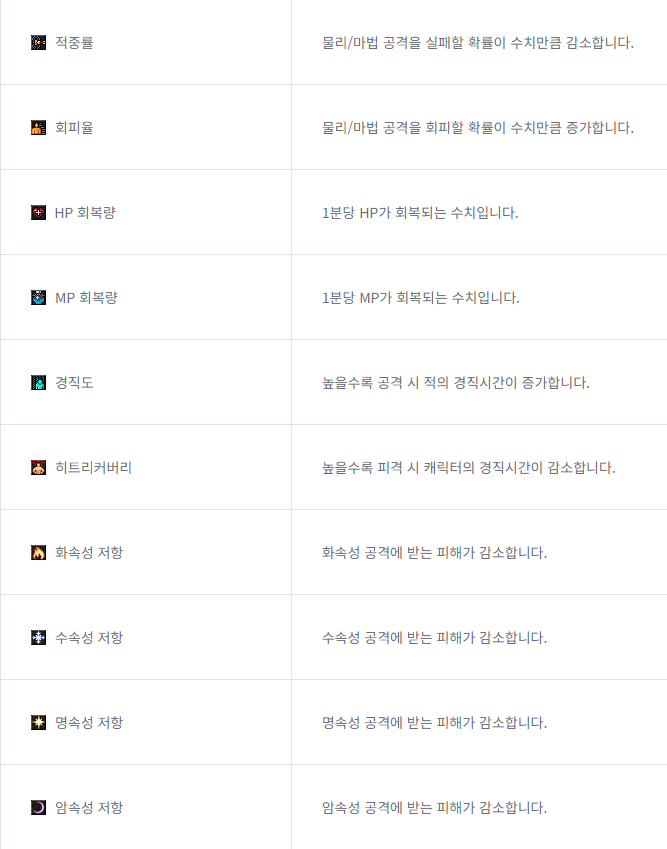The width and height of the screenshot is (667, 849).
Task: Click the 경직도 stiffness icon
Action: [38, 382]
